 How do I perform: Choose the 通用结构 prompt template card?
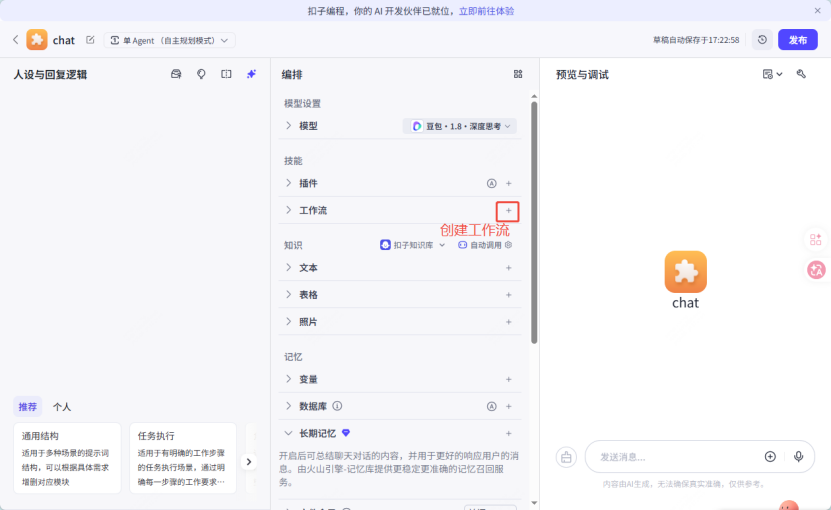[67, 458]
